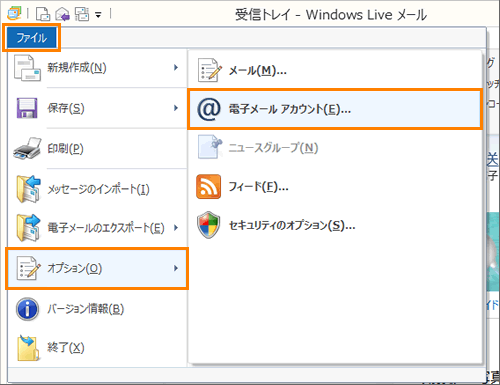Click the send/receive quick access icon

click(x=82, y=14)
